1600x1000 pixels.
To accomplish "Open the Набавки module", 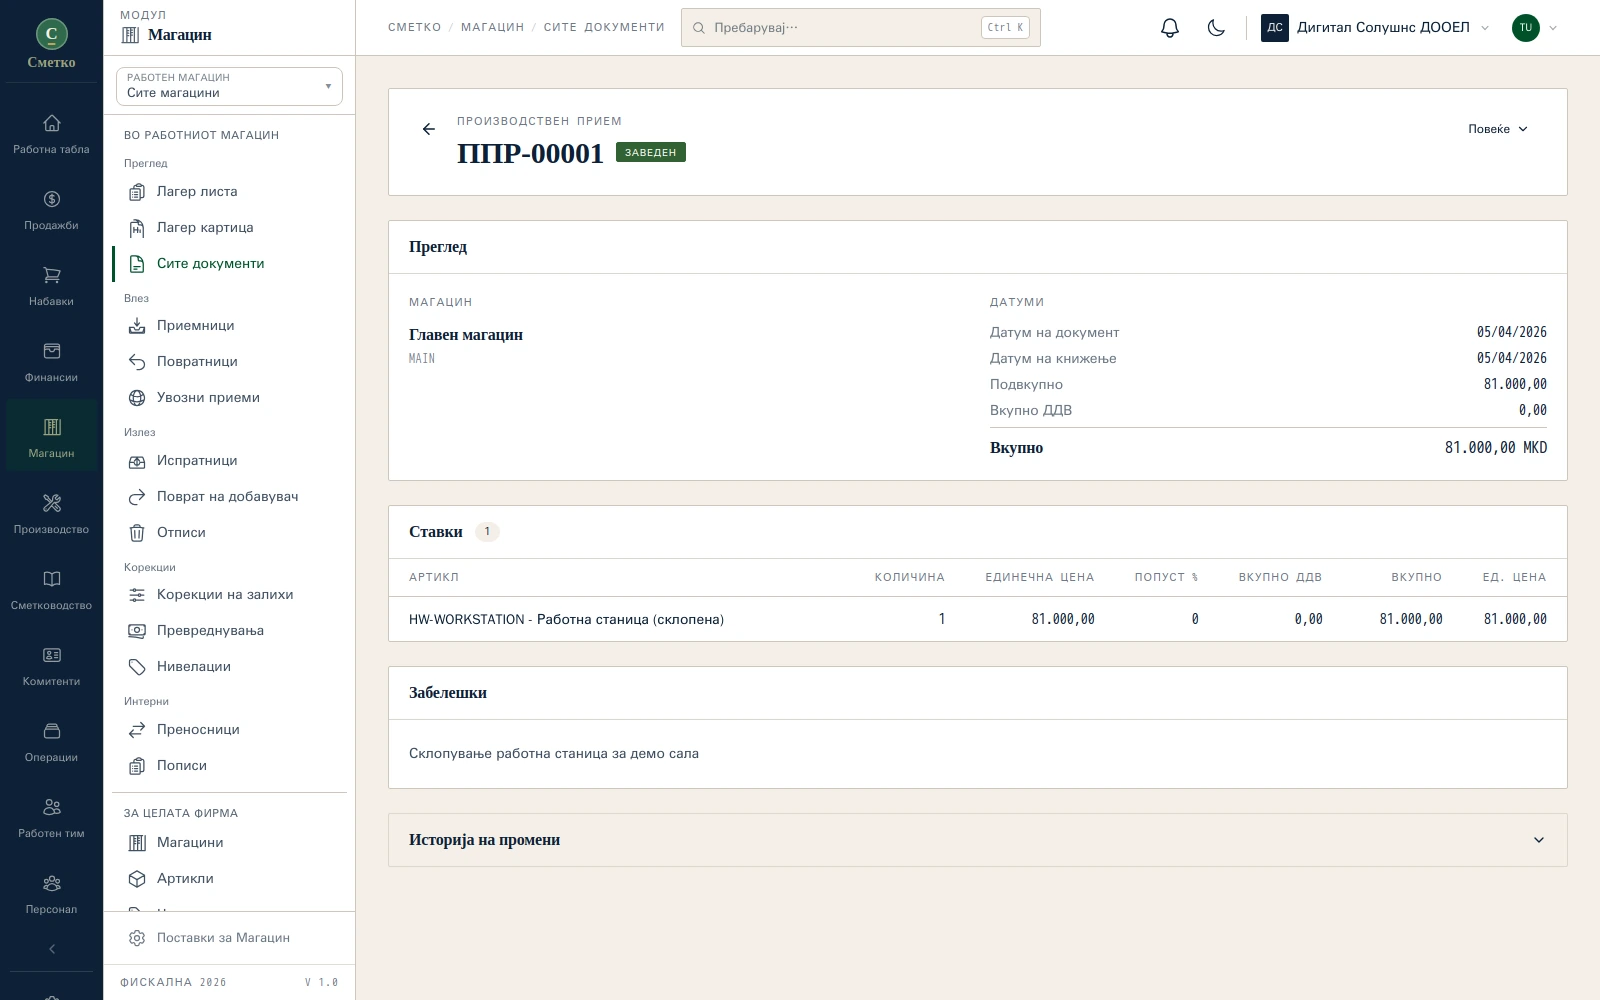I will tap(51, 286).
